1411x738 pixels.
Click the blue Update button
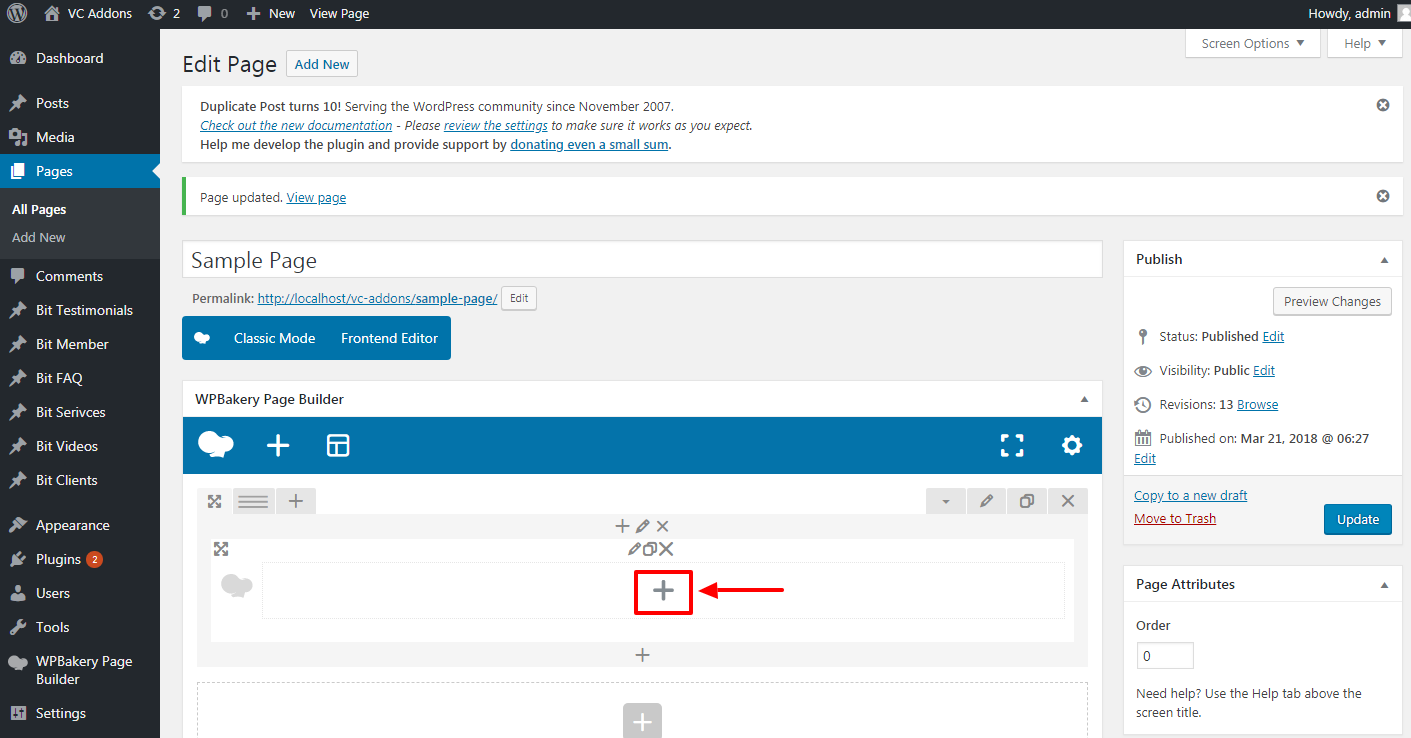[1357, 519]
